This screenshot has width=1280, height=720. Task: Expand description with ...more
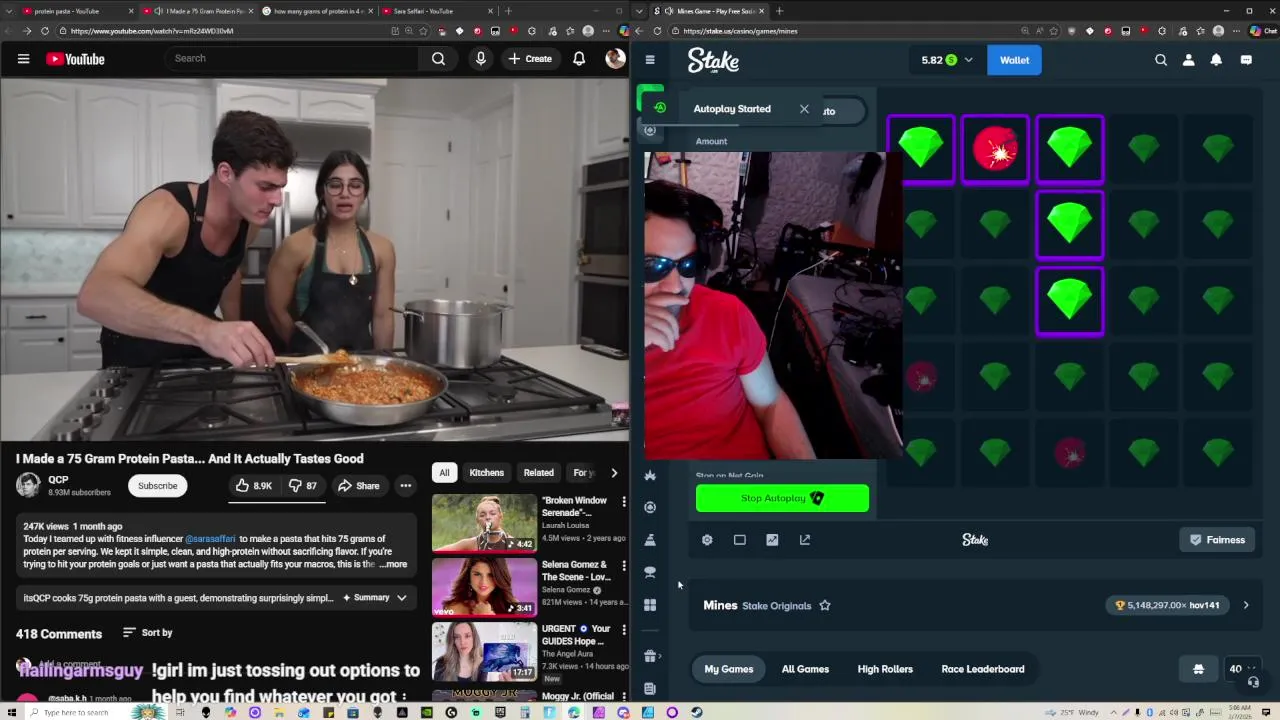tap(394, 564)
